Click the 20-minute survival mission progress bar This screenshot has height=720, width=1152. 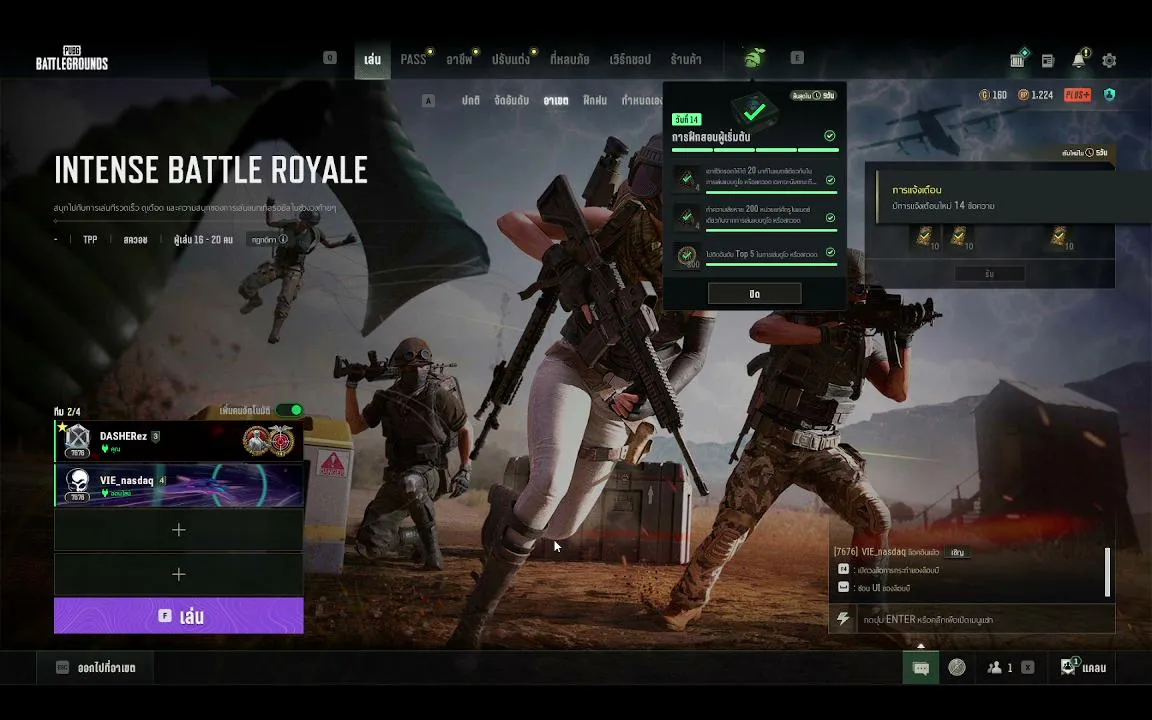click(771, 193)
